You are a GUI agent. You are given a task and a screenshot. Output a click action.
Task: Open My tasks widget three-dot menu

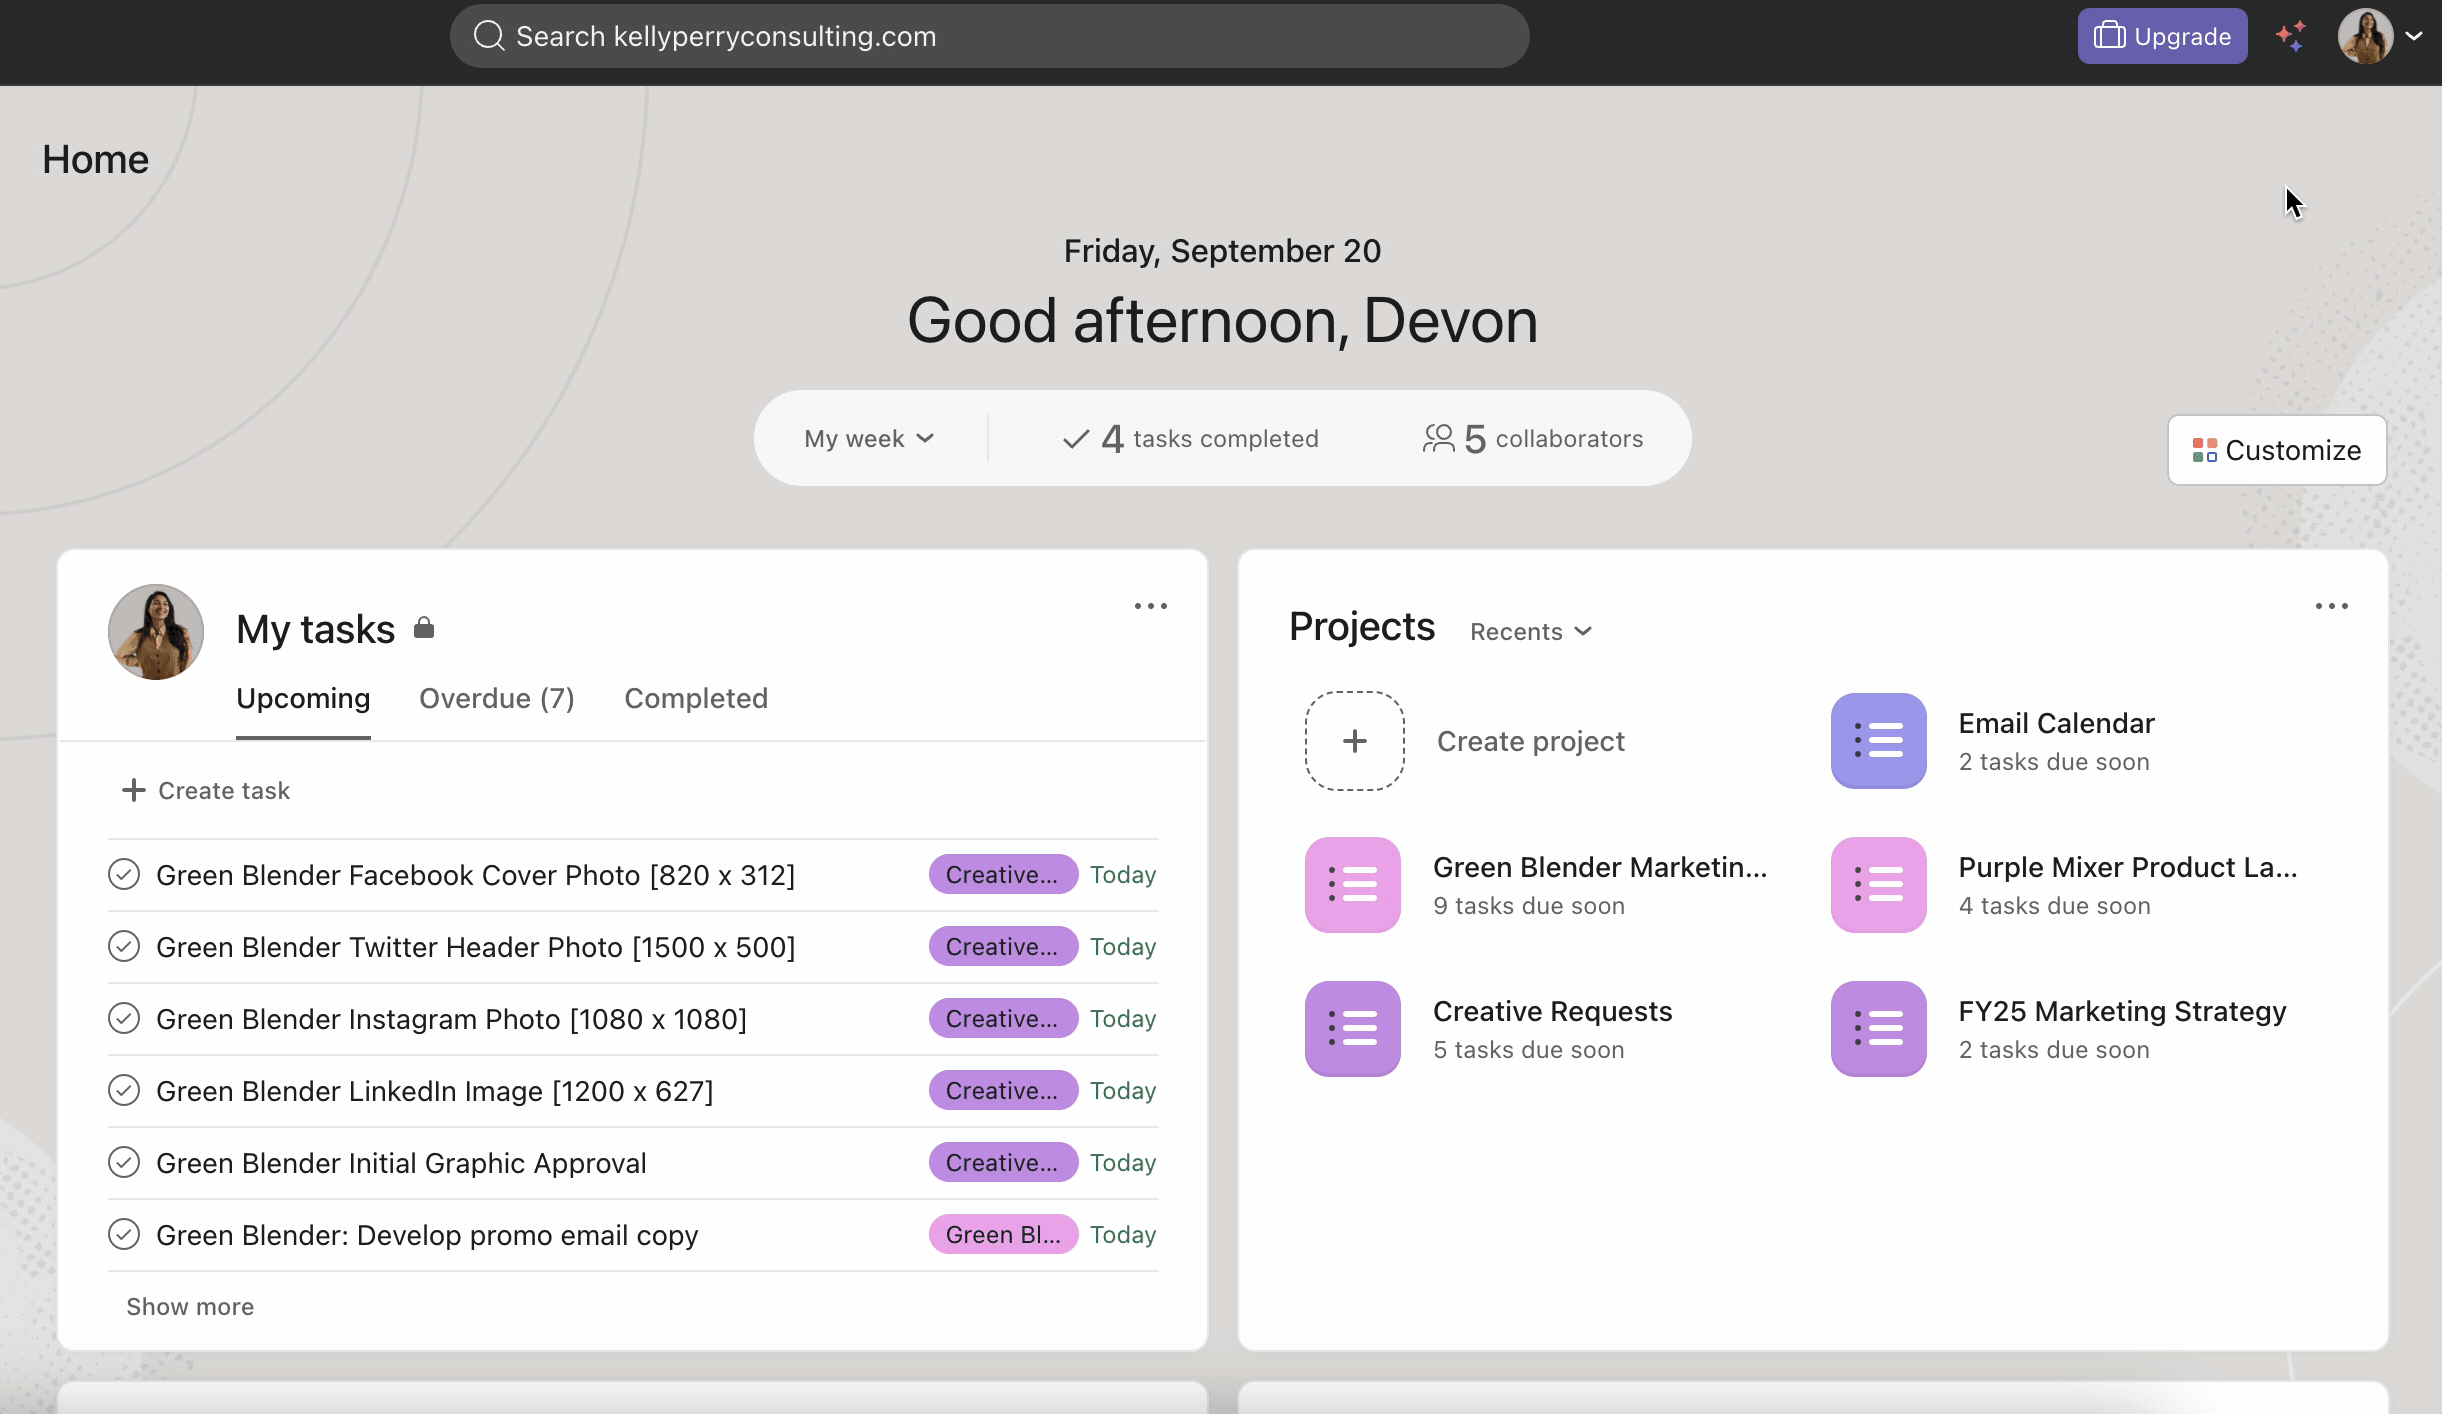point(1150,606)
